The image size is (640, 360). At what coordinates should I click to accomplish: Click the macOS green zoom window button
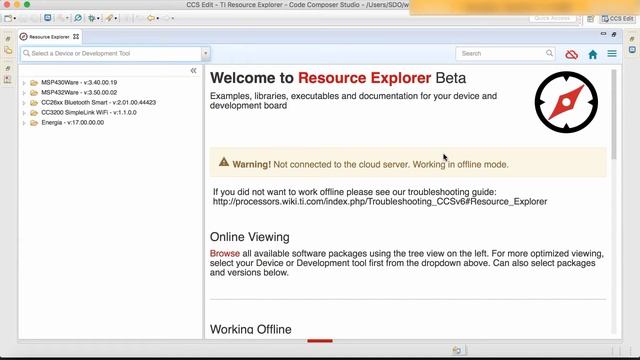tap(27, 4)
